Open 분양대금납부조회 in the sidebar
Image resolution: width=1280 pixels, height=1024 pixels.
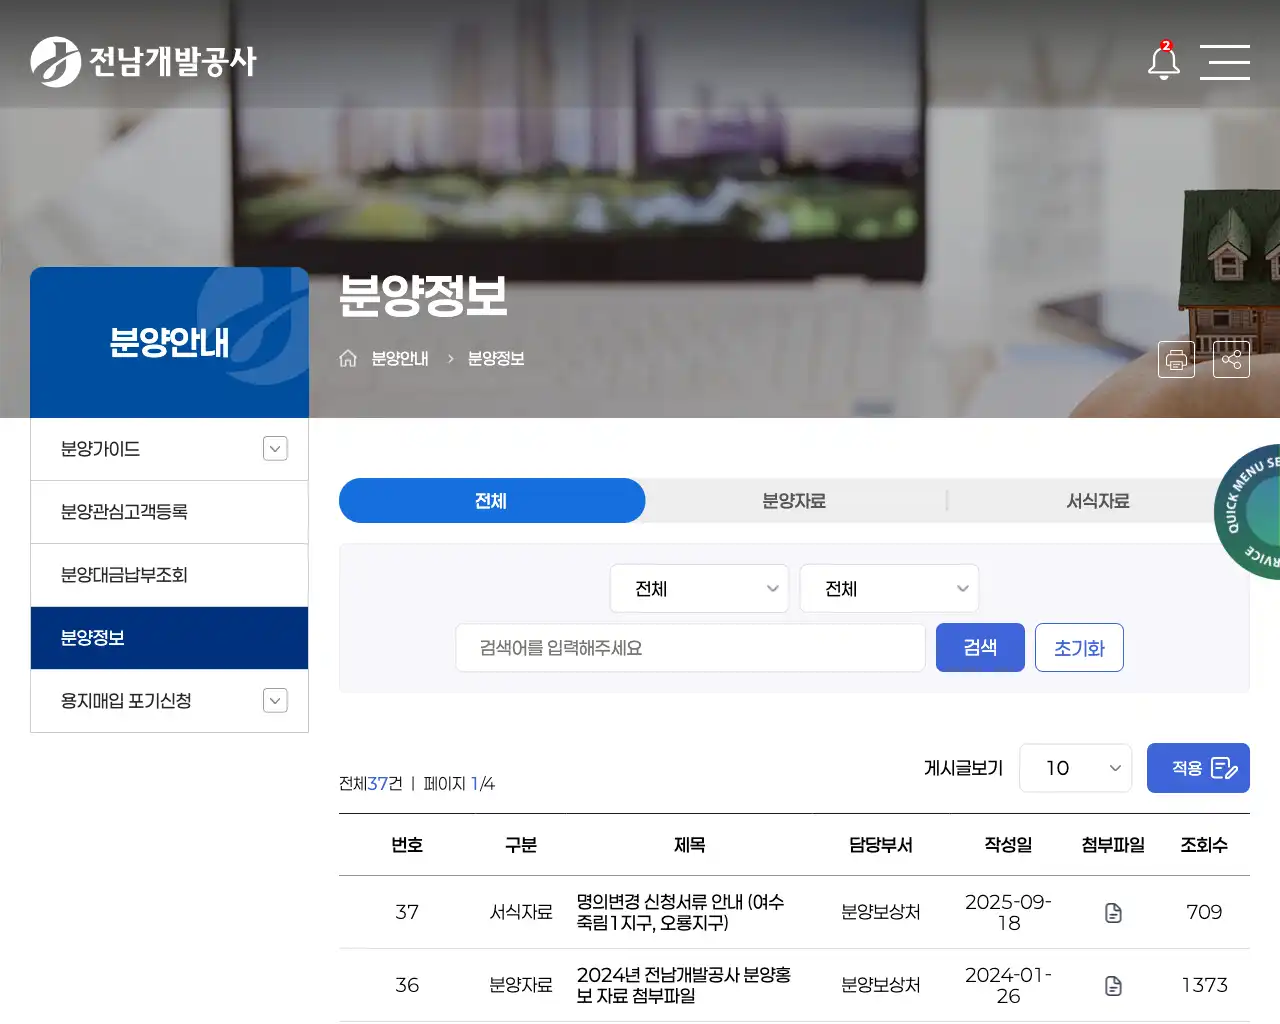tap(169, 575)
